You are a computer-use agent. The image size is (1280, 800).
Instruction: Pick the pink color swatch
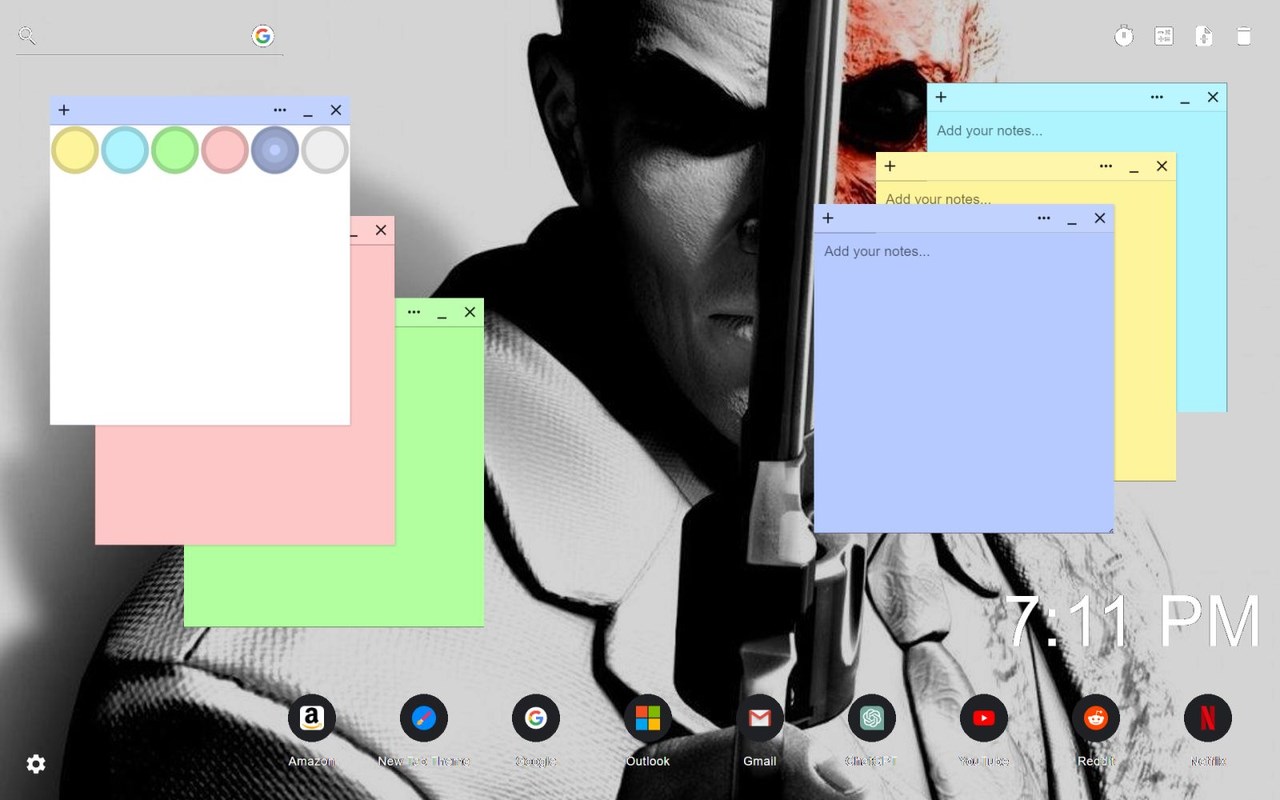pyautogui.click(x=225, y=150)
